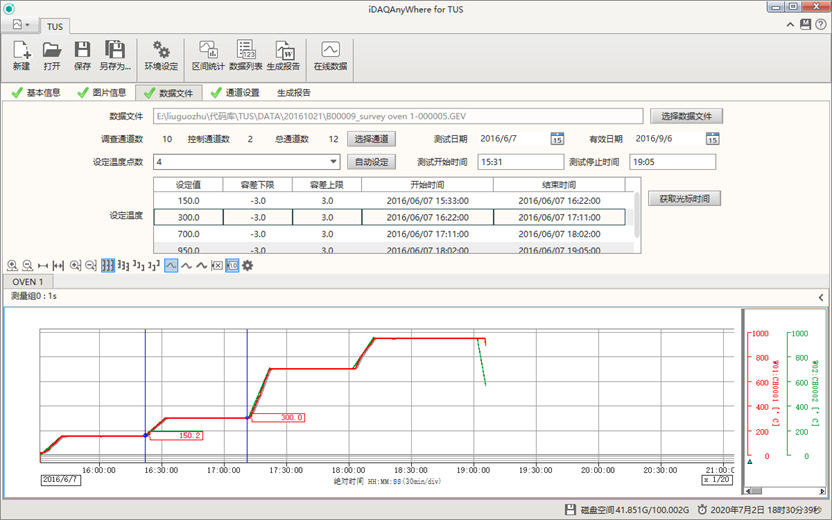Select the OVEN 1 chart tab
This screenshot has width=832, height=520.
click(27, 282)
